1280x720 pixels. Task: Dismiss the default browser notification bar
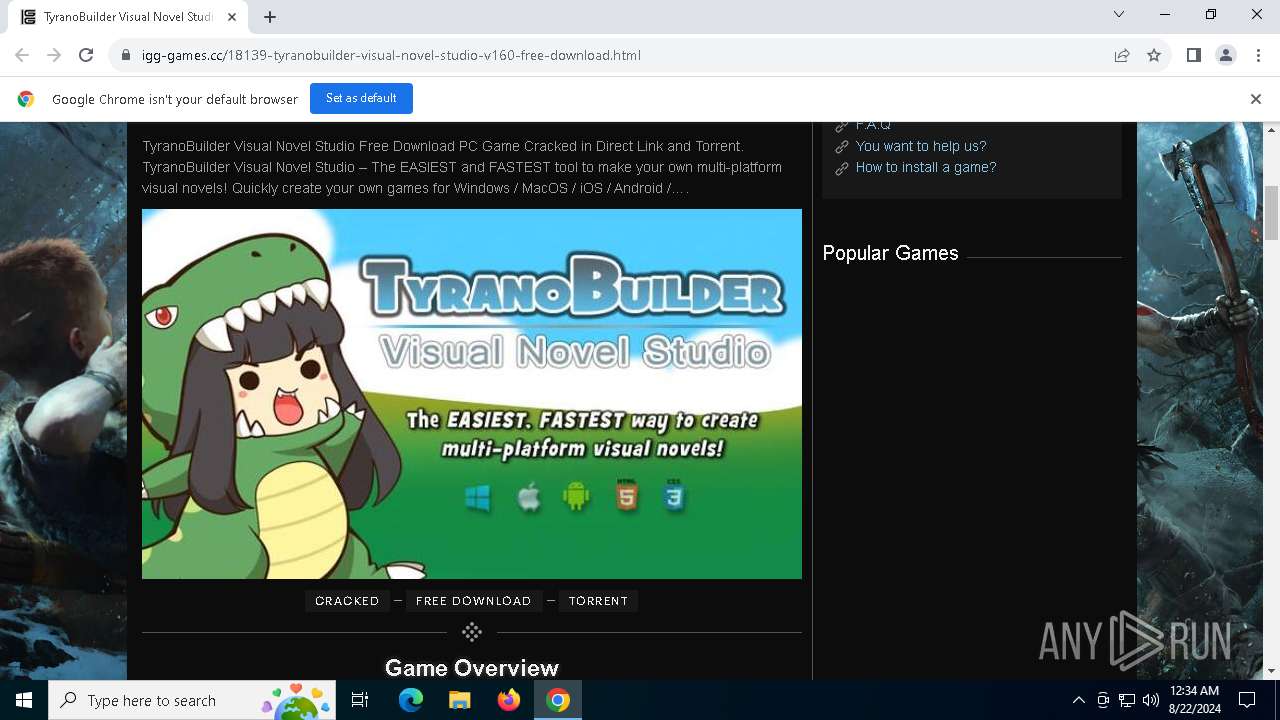click(1256, 99)
